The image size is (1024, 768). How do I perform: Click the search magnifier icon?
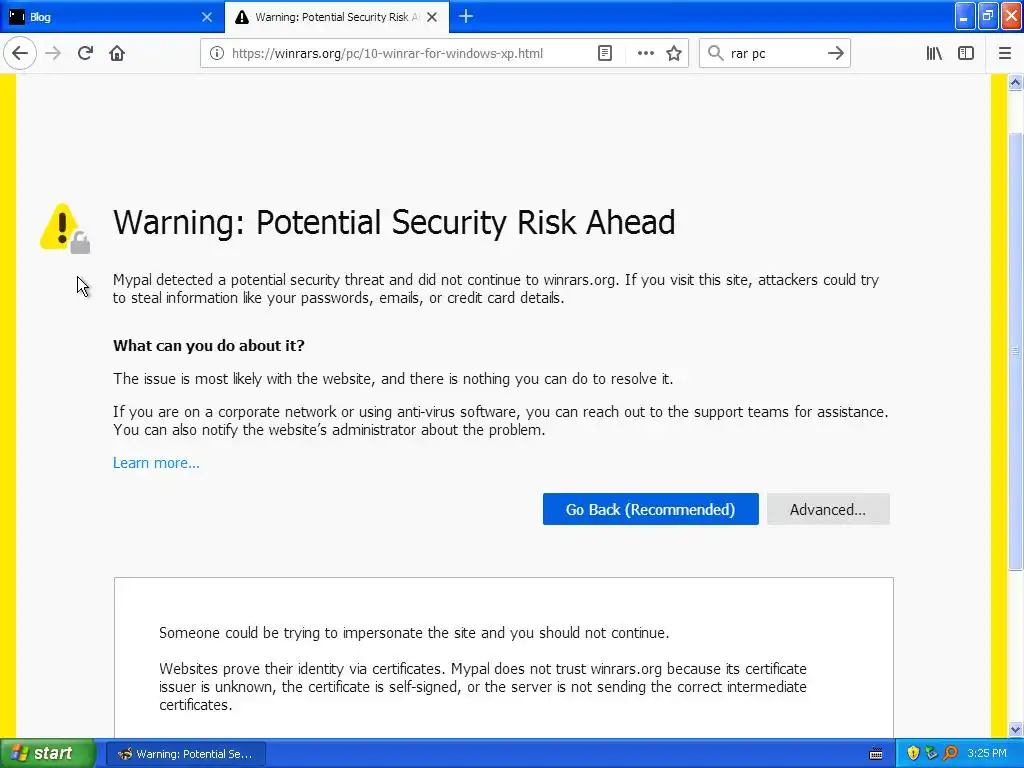click(x=716, y=54)
